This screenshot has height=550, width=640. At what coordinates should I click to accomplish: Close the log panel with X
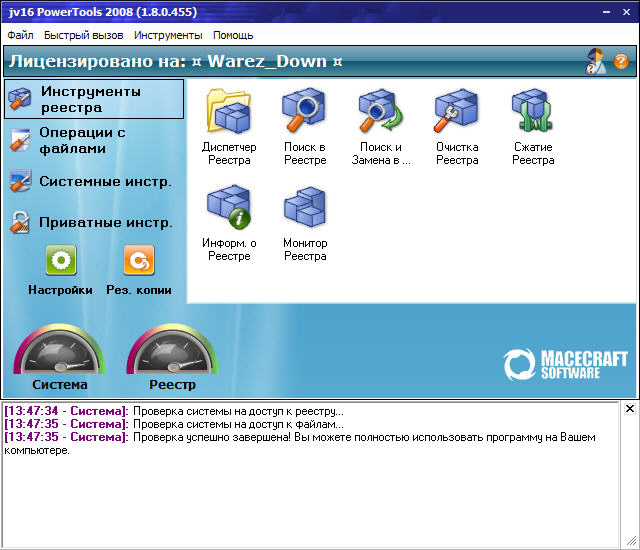coord(629,409)
